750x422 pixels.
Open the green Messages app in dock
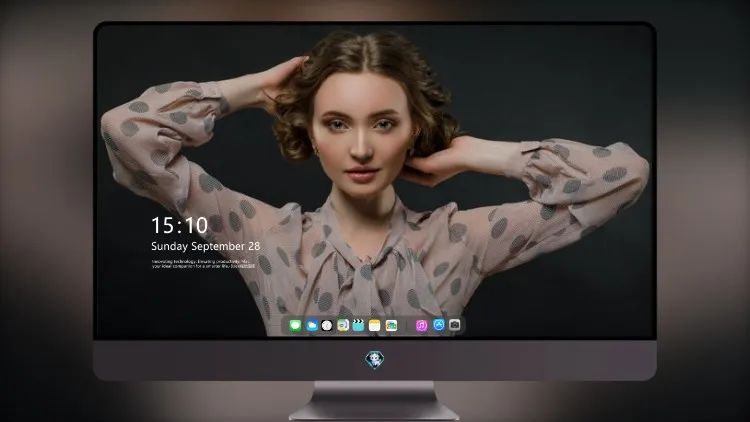pyautogui.click(x=295, y=326)
